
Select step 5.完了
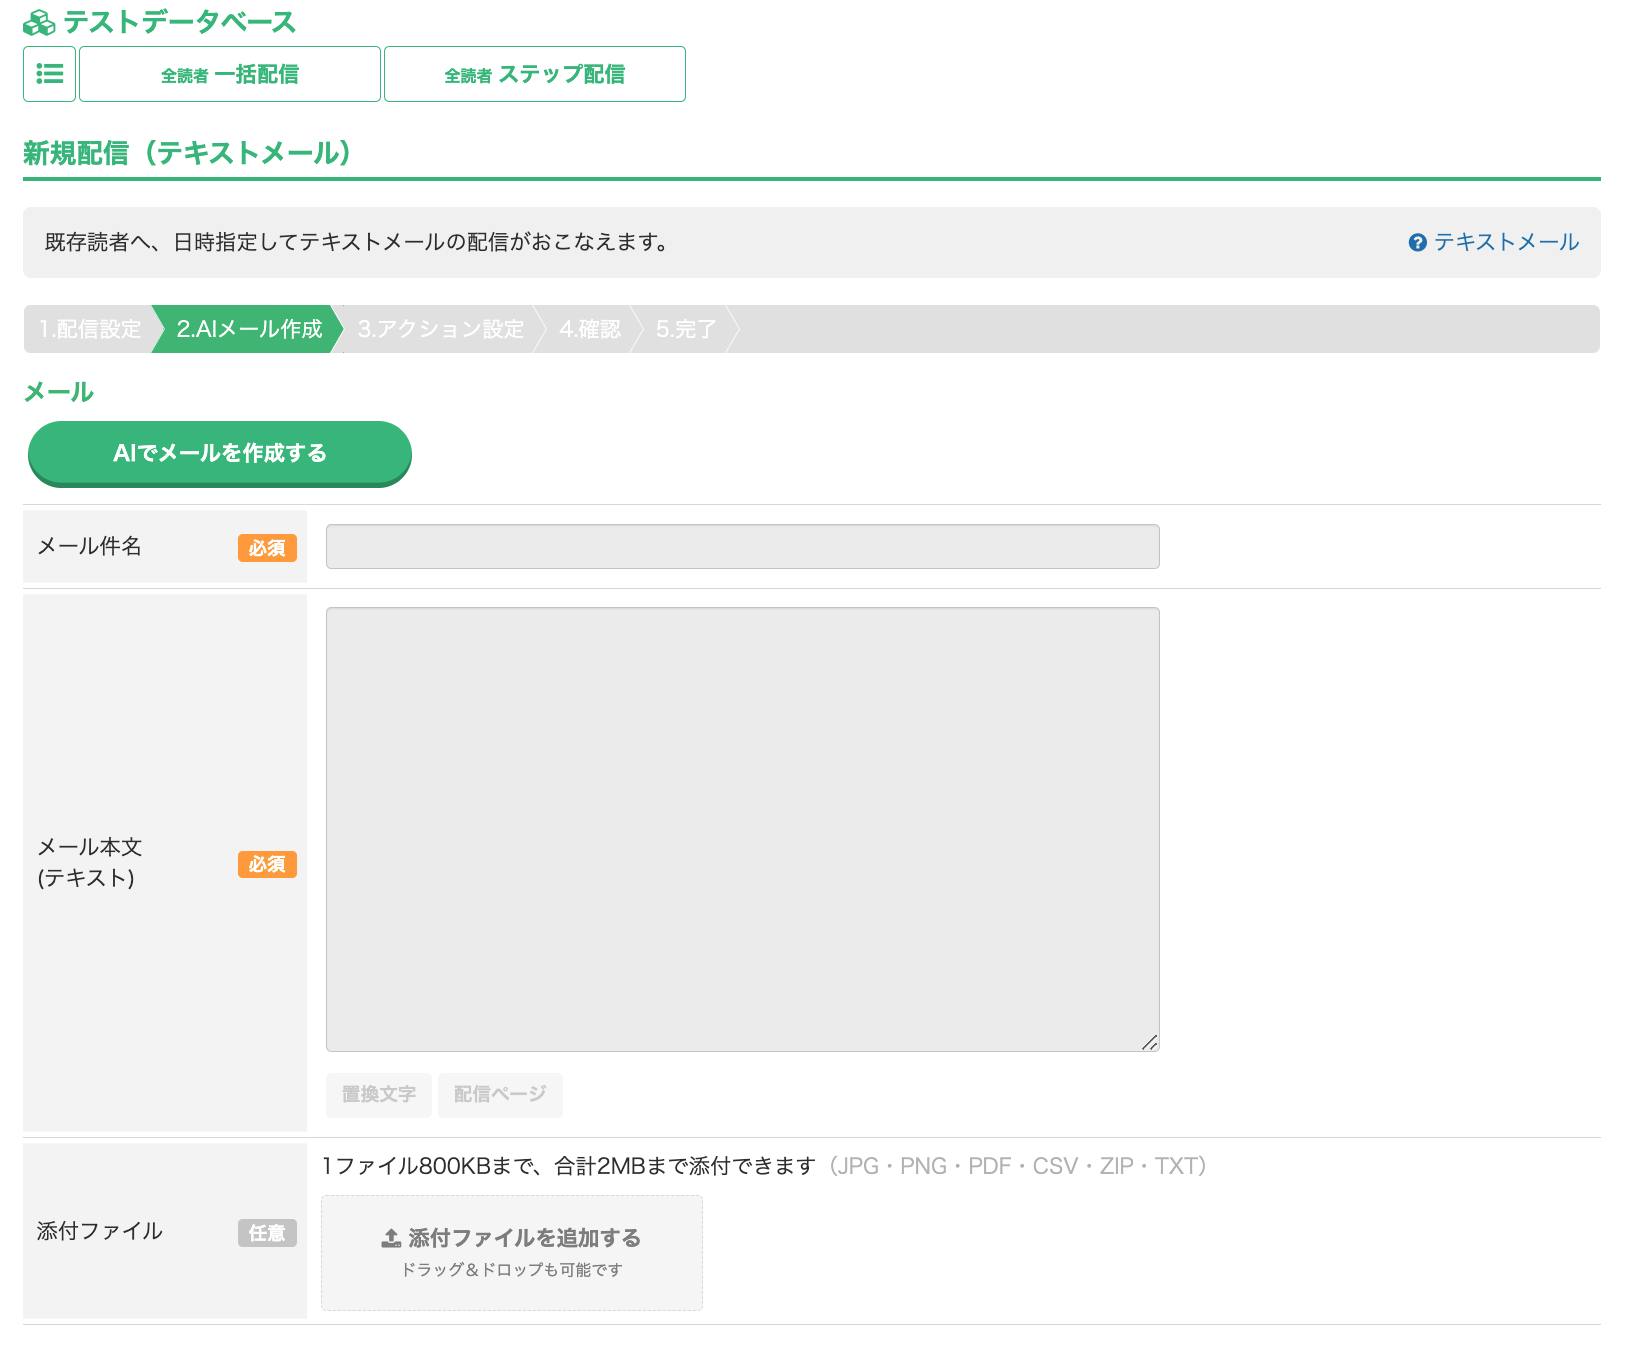coord(686,329)
